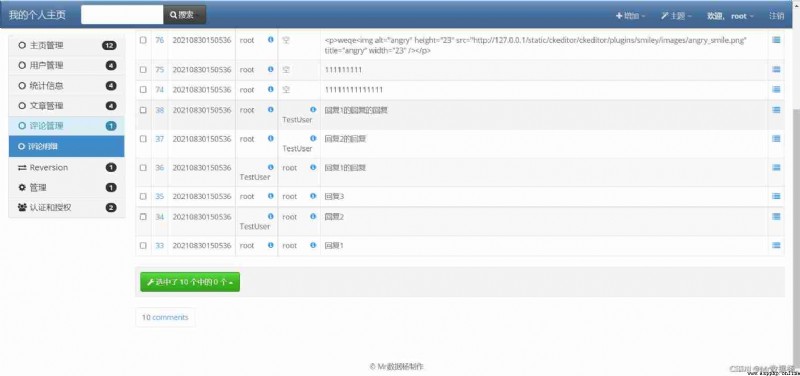
Task: Open the Reversion sidebar item
Action: pos(67,167)
